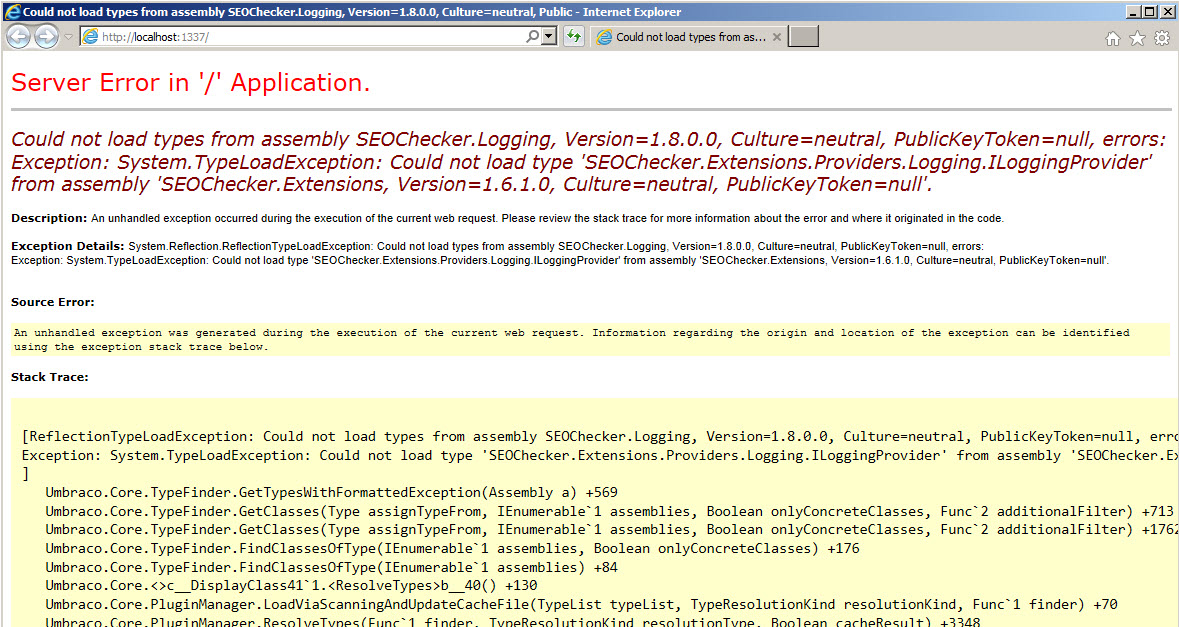The height and width of the screenshot is (627, 1179).
Task: Open Favorites with the star icon
Action: [1138, 38]
